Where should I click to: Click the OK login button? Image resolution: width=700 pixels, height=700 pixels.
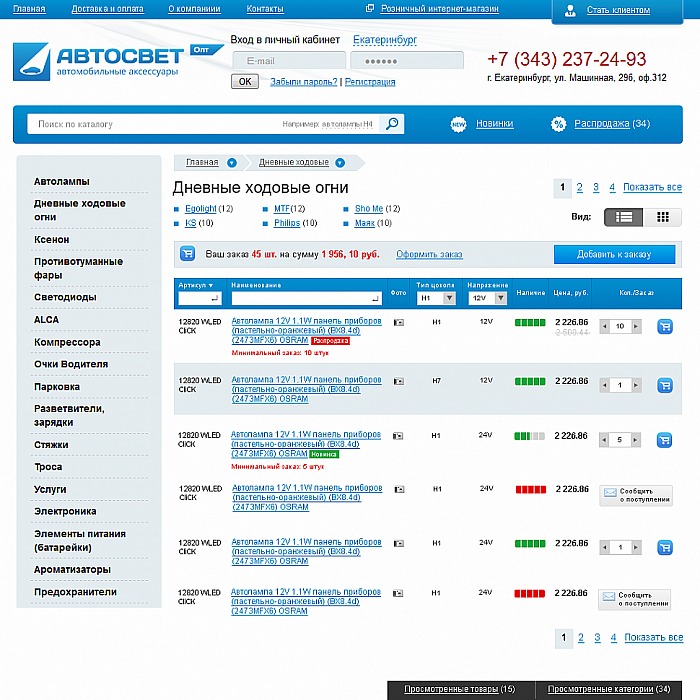click(x=245, y=82)
